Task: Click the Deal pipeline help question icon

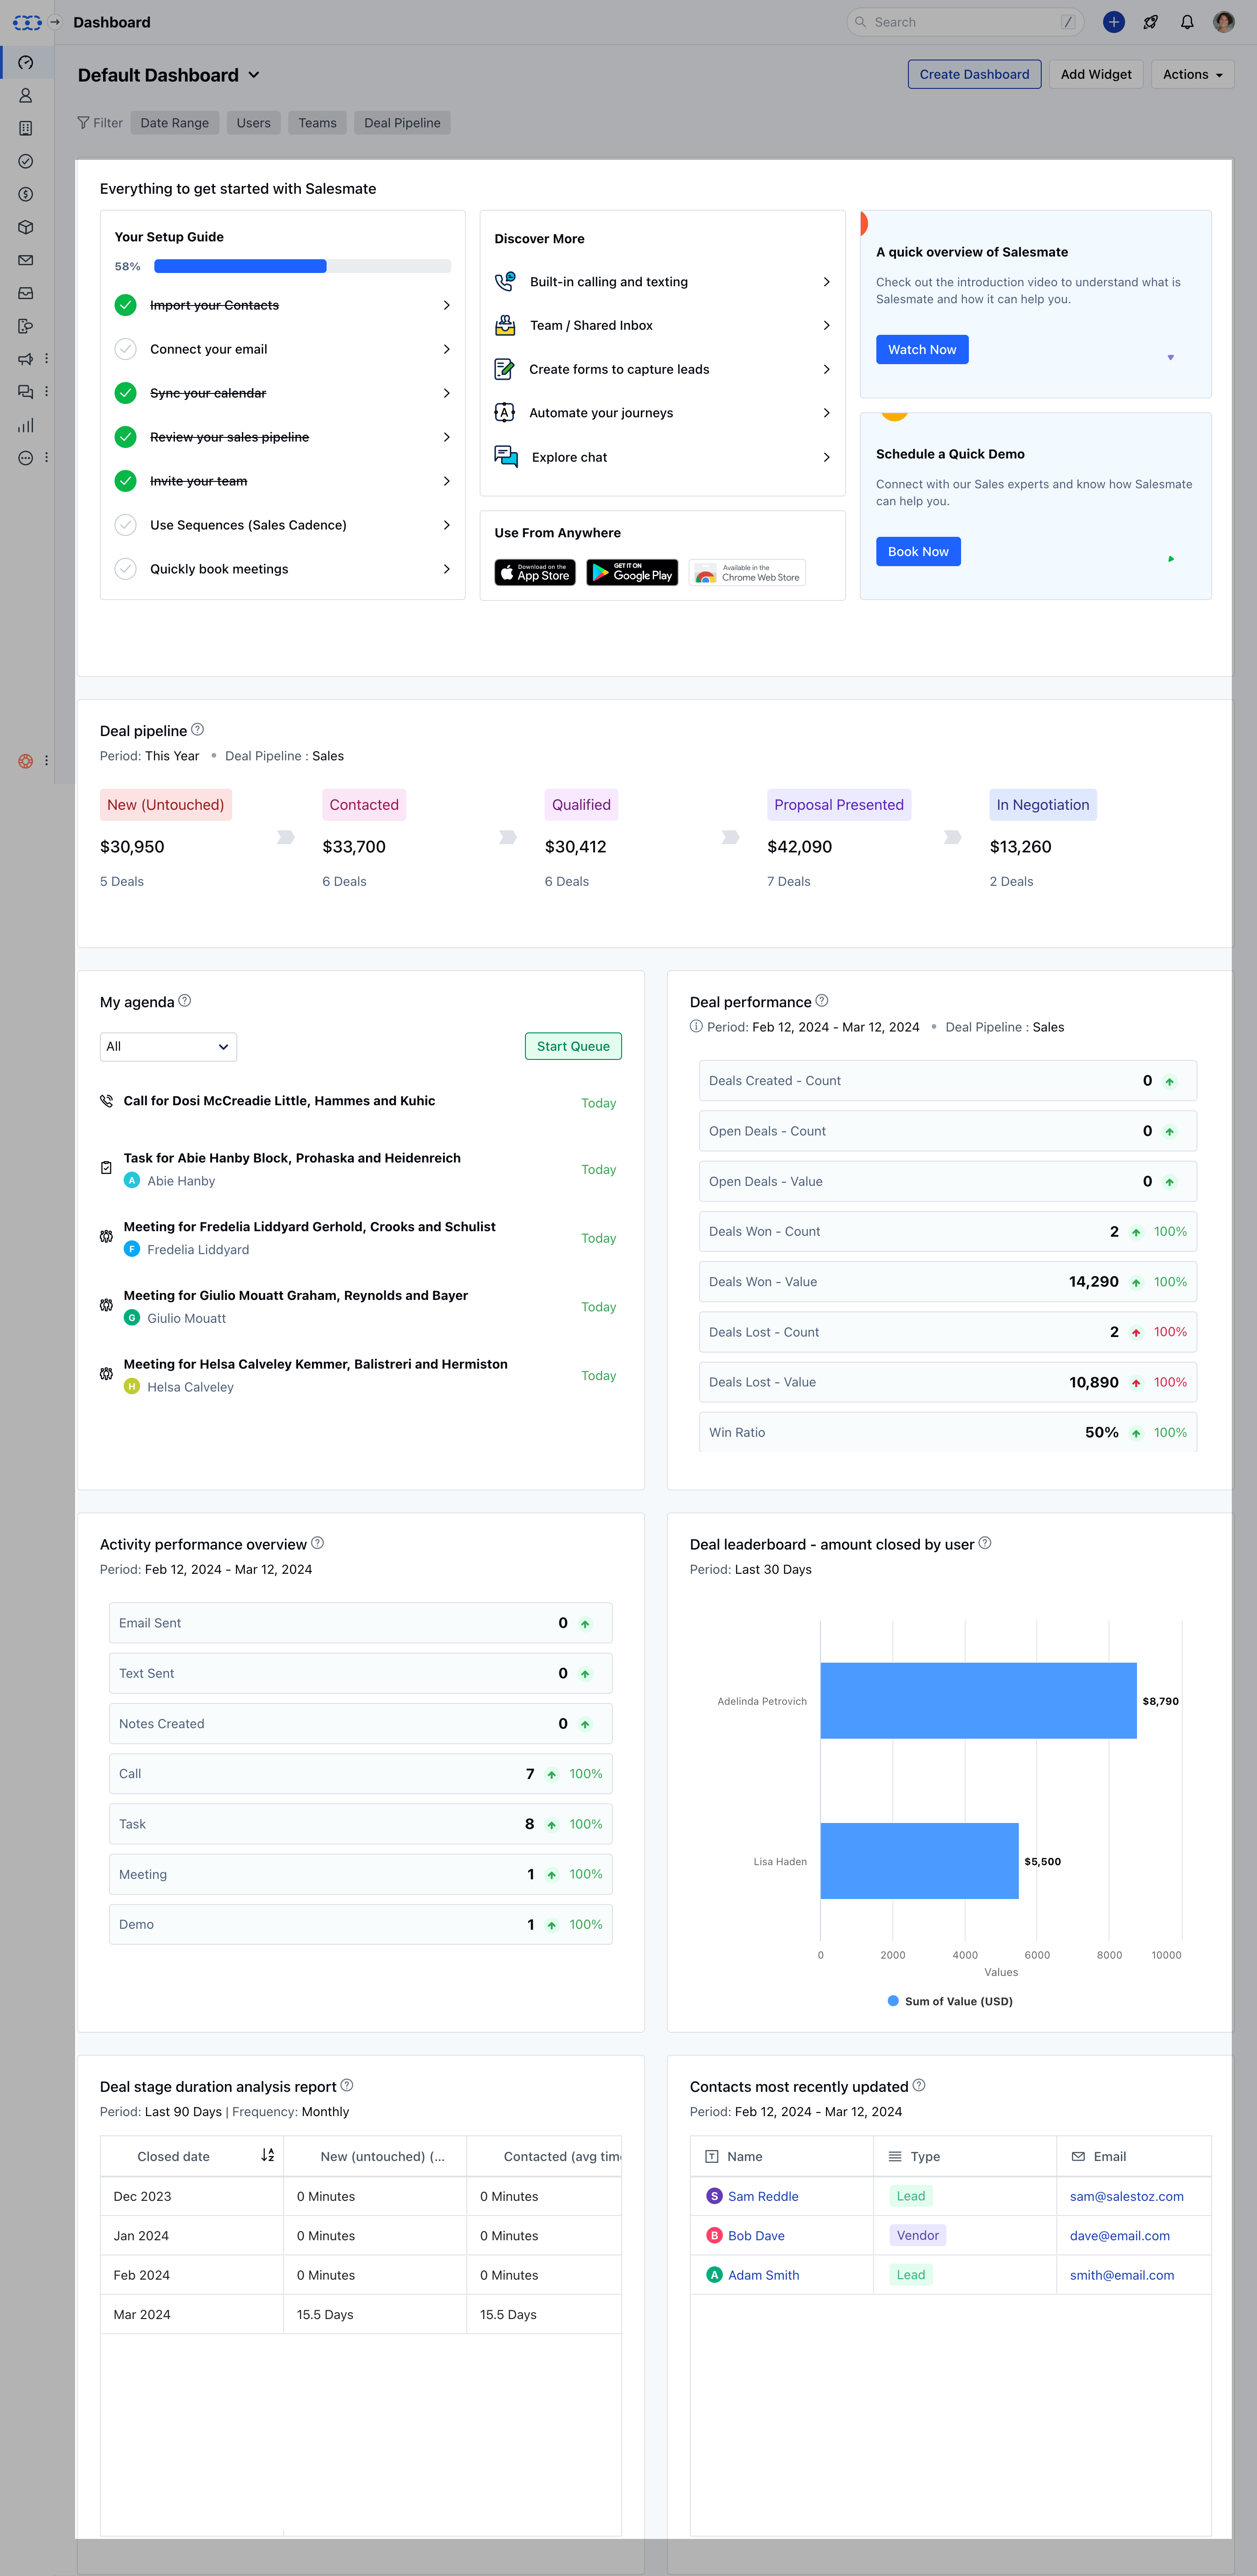Action: pyautogui.click(x=197, y=730)
